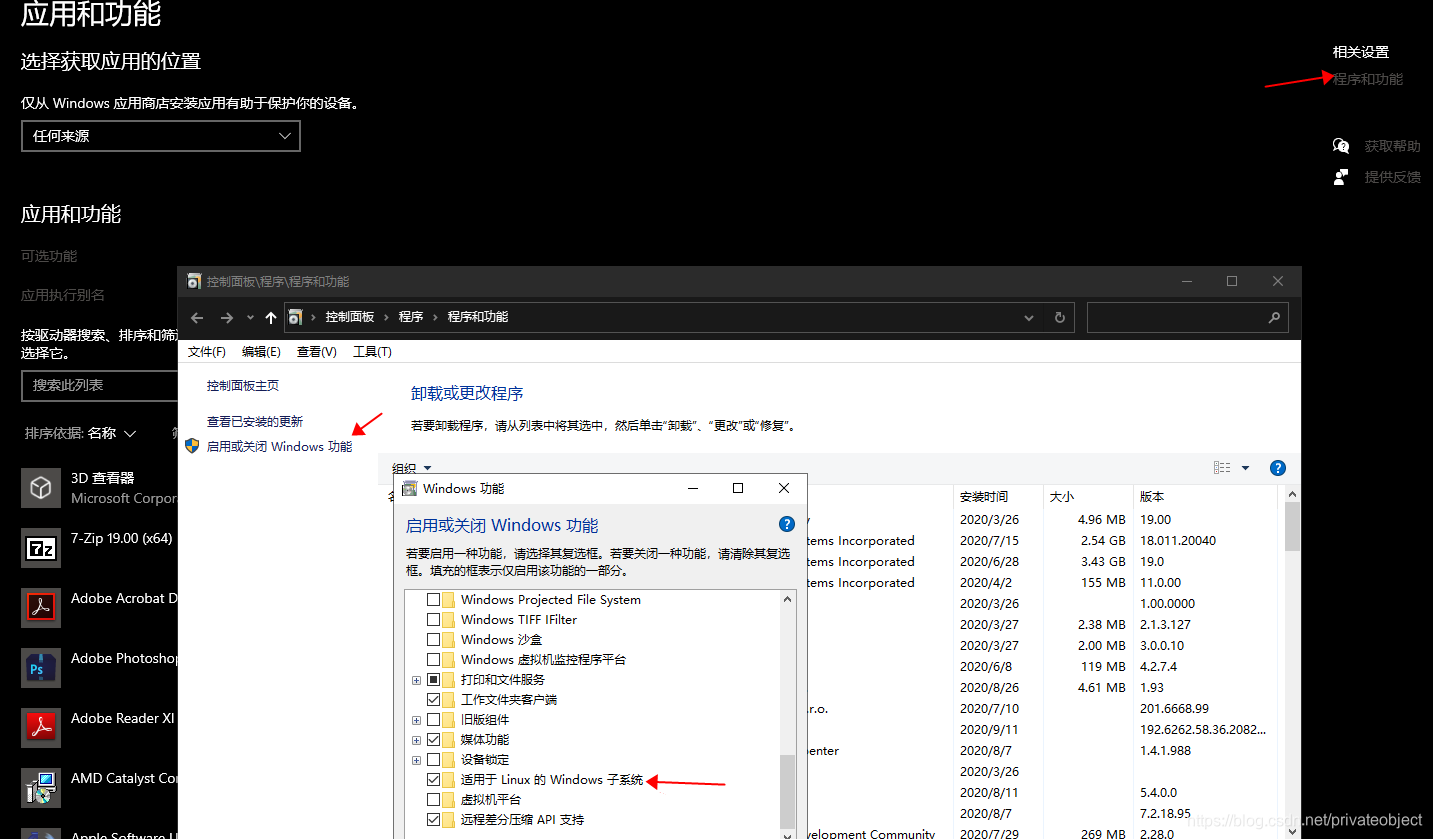Image resolution: width=1433 pixels, height=839 pixels.
Task: Toggle 打印和文件服务 checkbox
Action: [434, 680]
